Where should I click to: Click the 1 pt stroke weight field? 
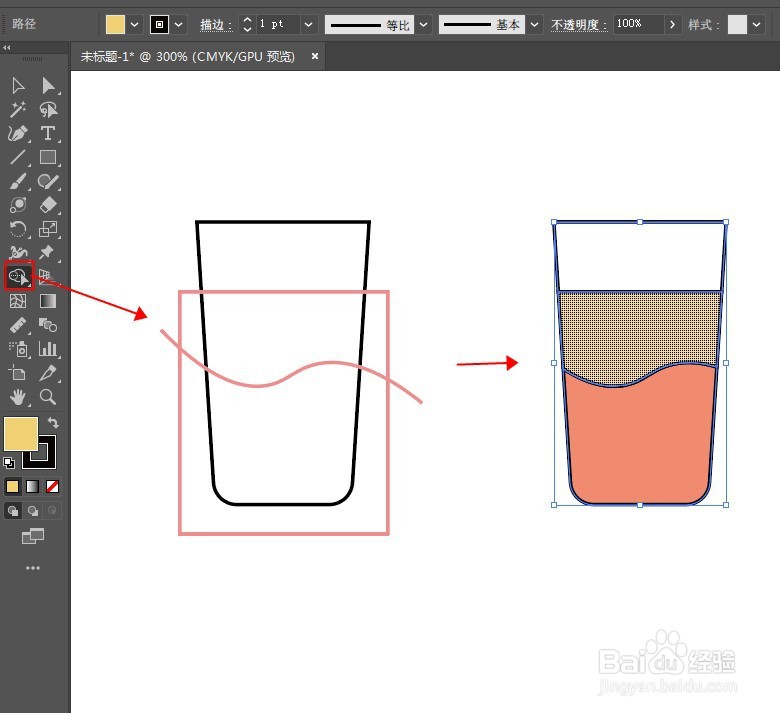tap(278, 24)
